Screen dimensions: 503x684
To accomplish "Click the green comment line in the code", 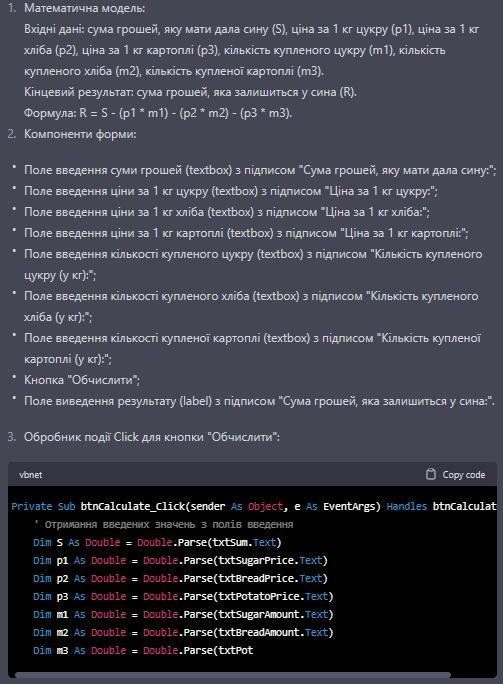I will [x=163, y=524].
